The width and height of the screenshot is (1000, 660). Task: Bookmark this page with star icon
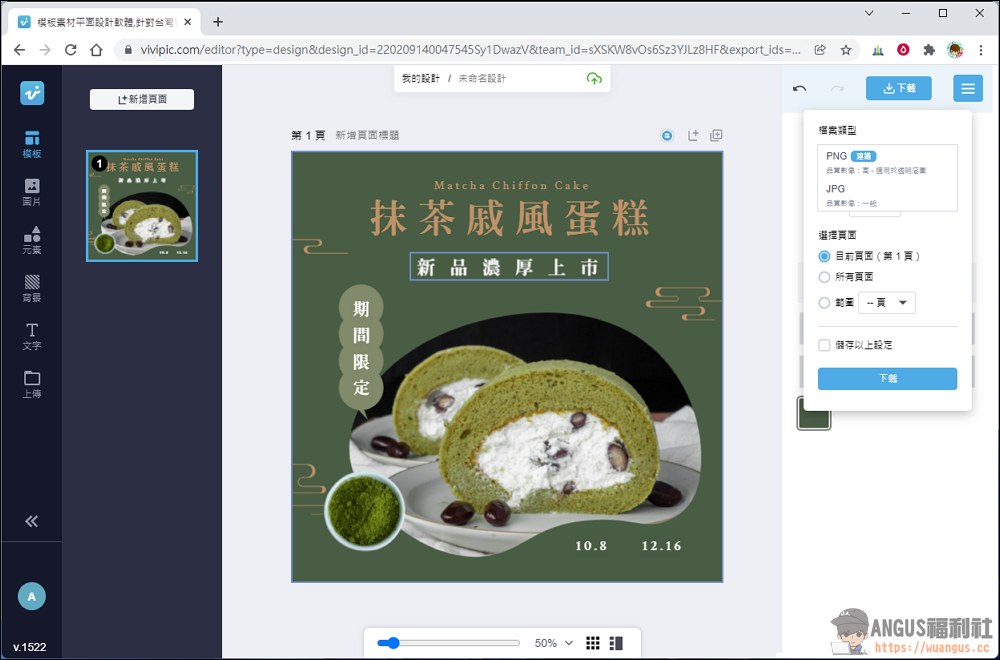coord(846,50)
